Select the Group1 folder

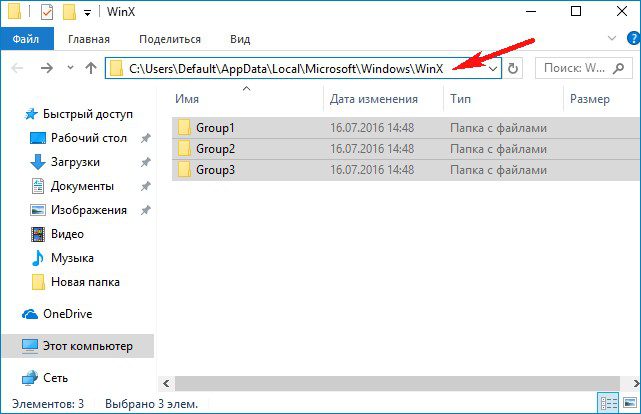406,128
